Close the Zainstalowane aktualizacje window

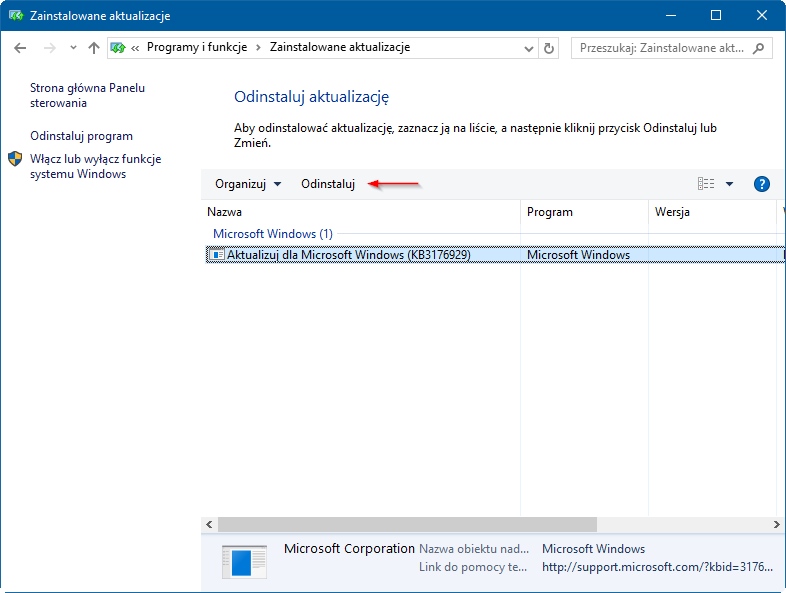762,16
